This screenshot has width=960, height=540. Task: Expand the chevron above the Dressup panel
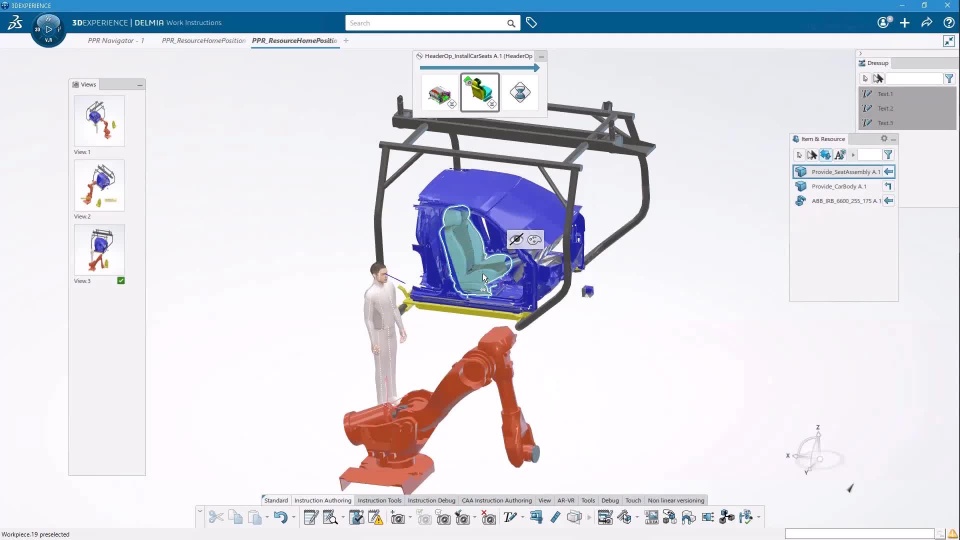[860, 54]
